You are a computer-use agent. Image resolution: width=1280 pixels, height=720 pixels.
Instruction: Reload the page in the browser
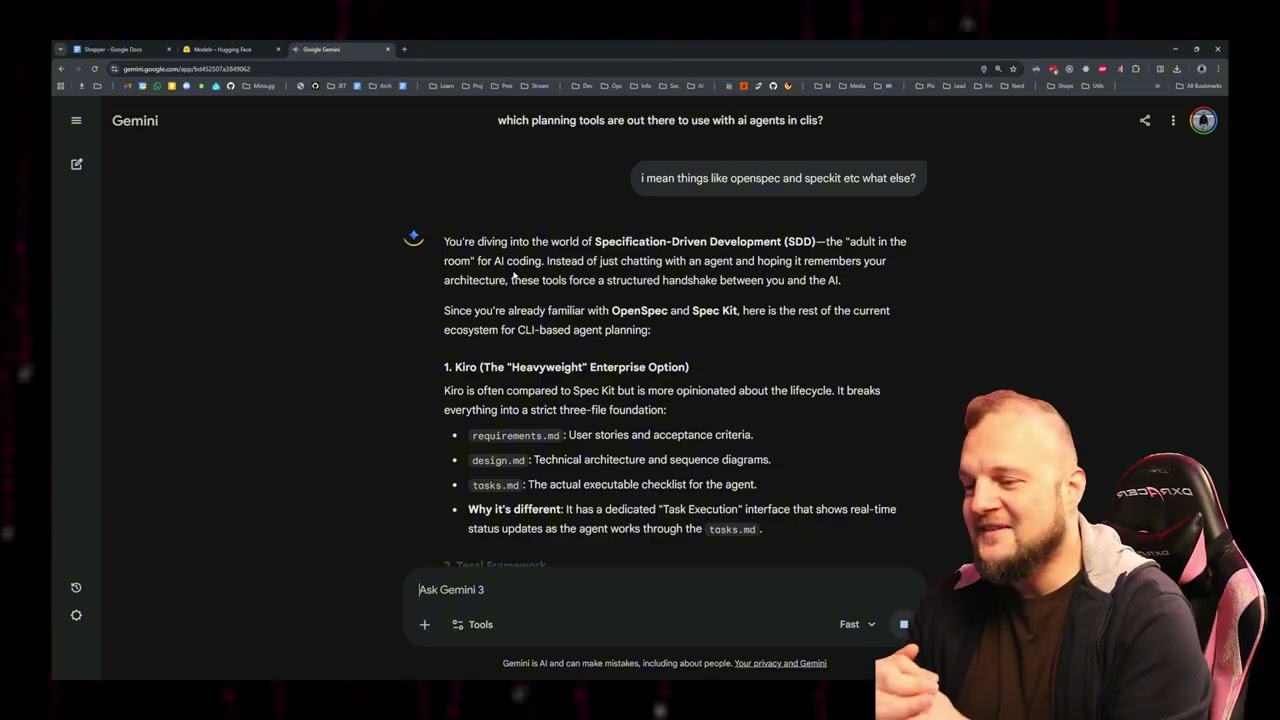pos(94,69)
